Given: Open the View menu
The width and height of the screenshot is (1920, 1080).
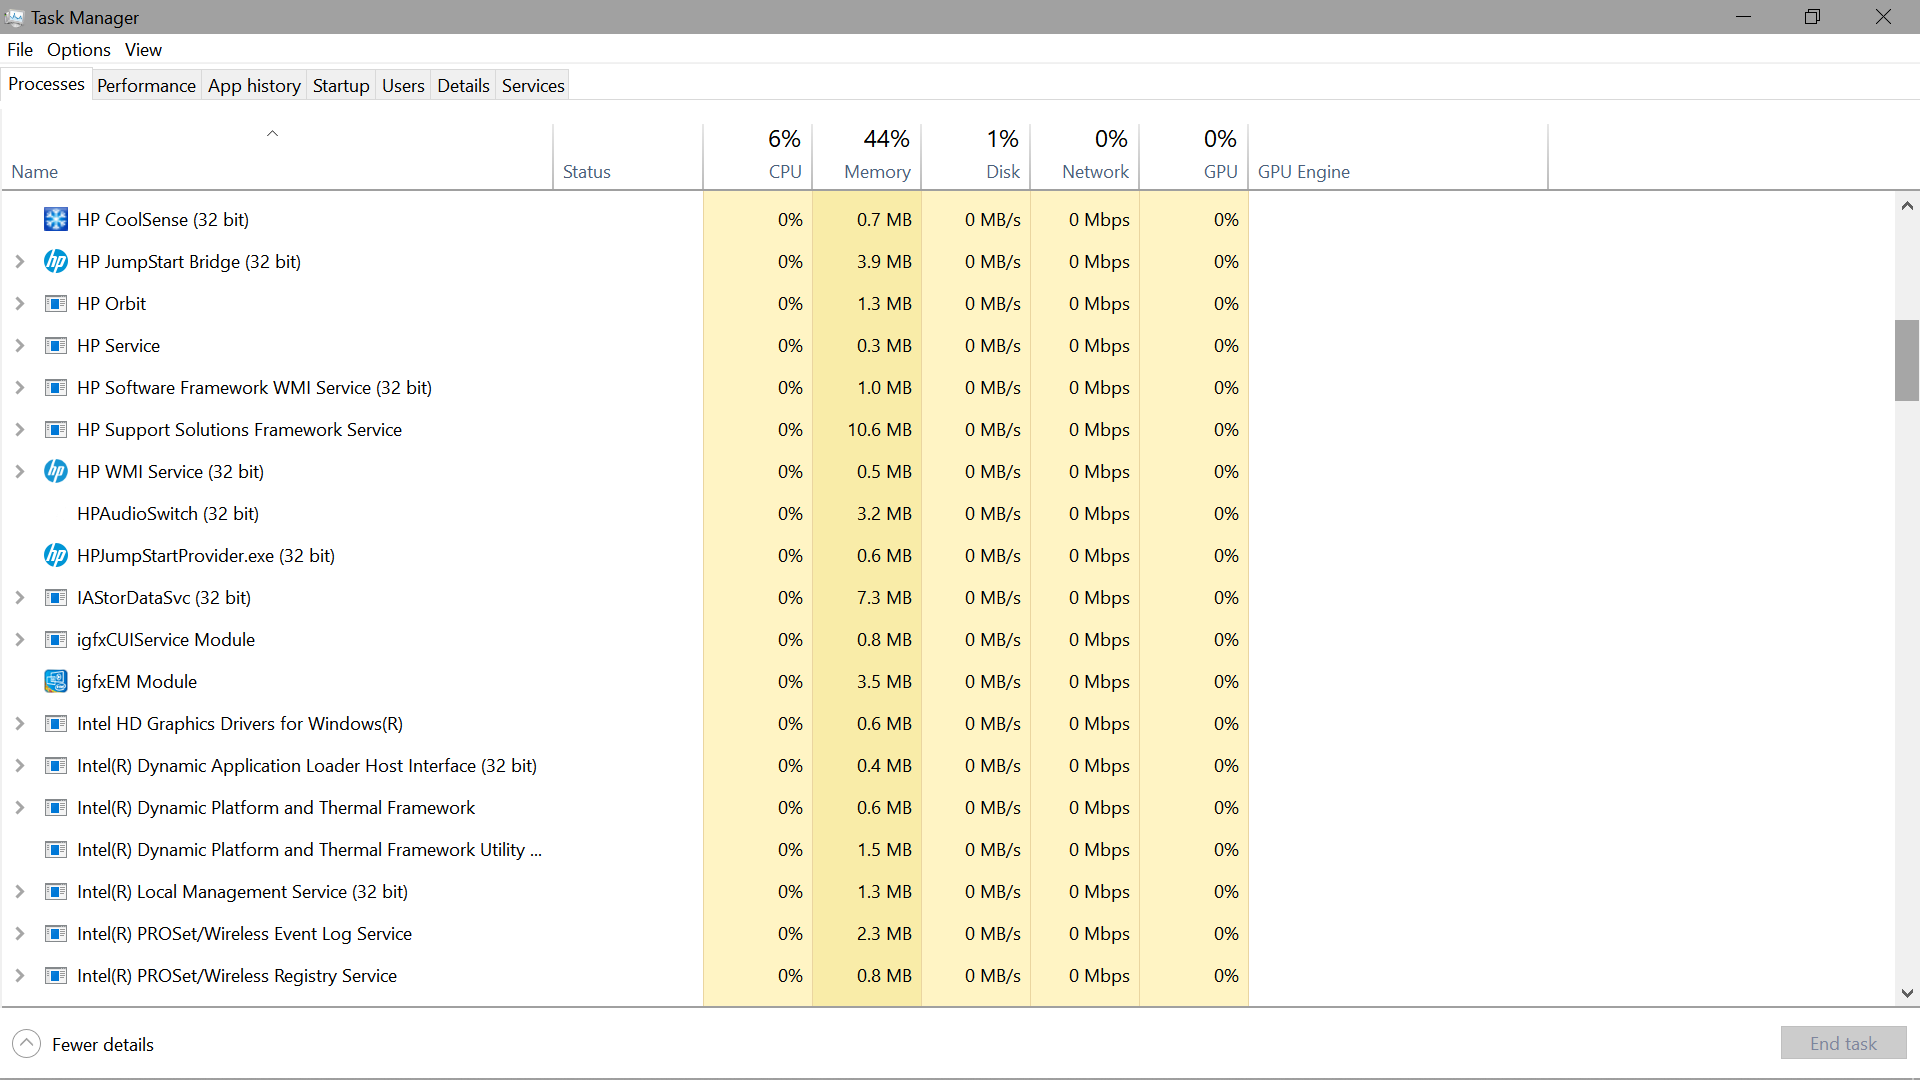Looking at the screenshot, I should point(143,50).
